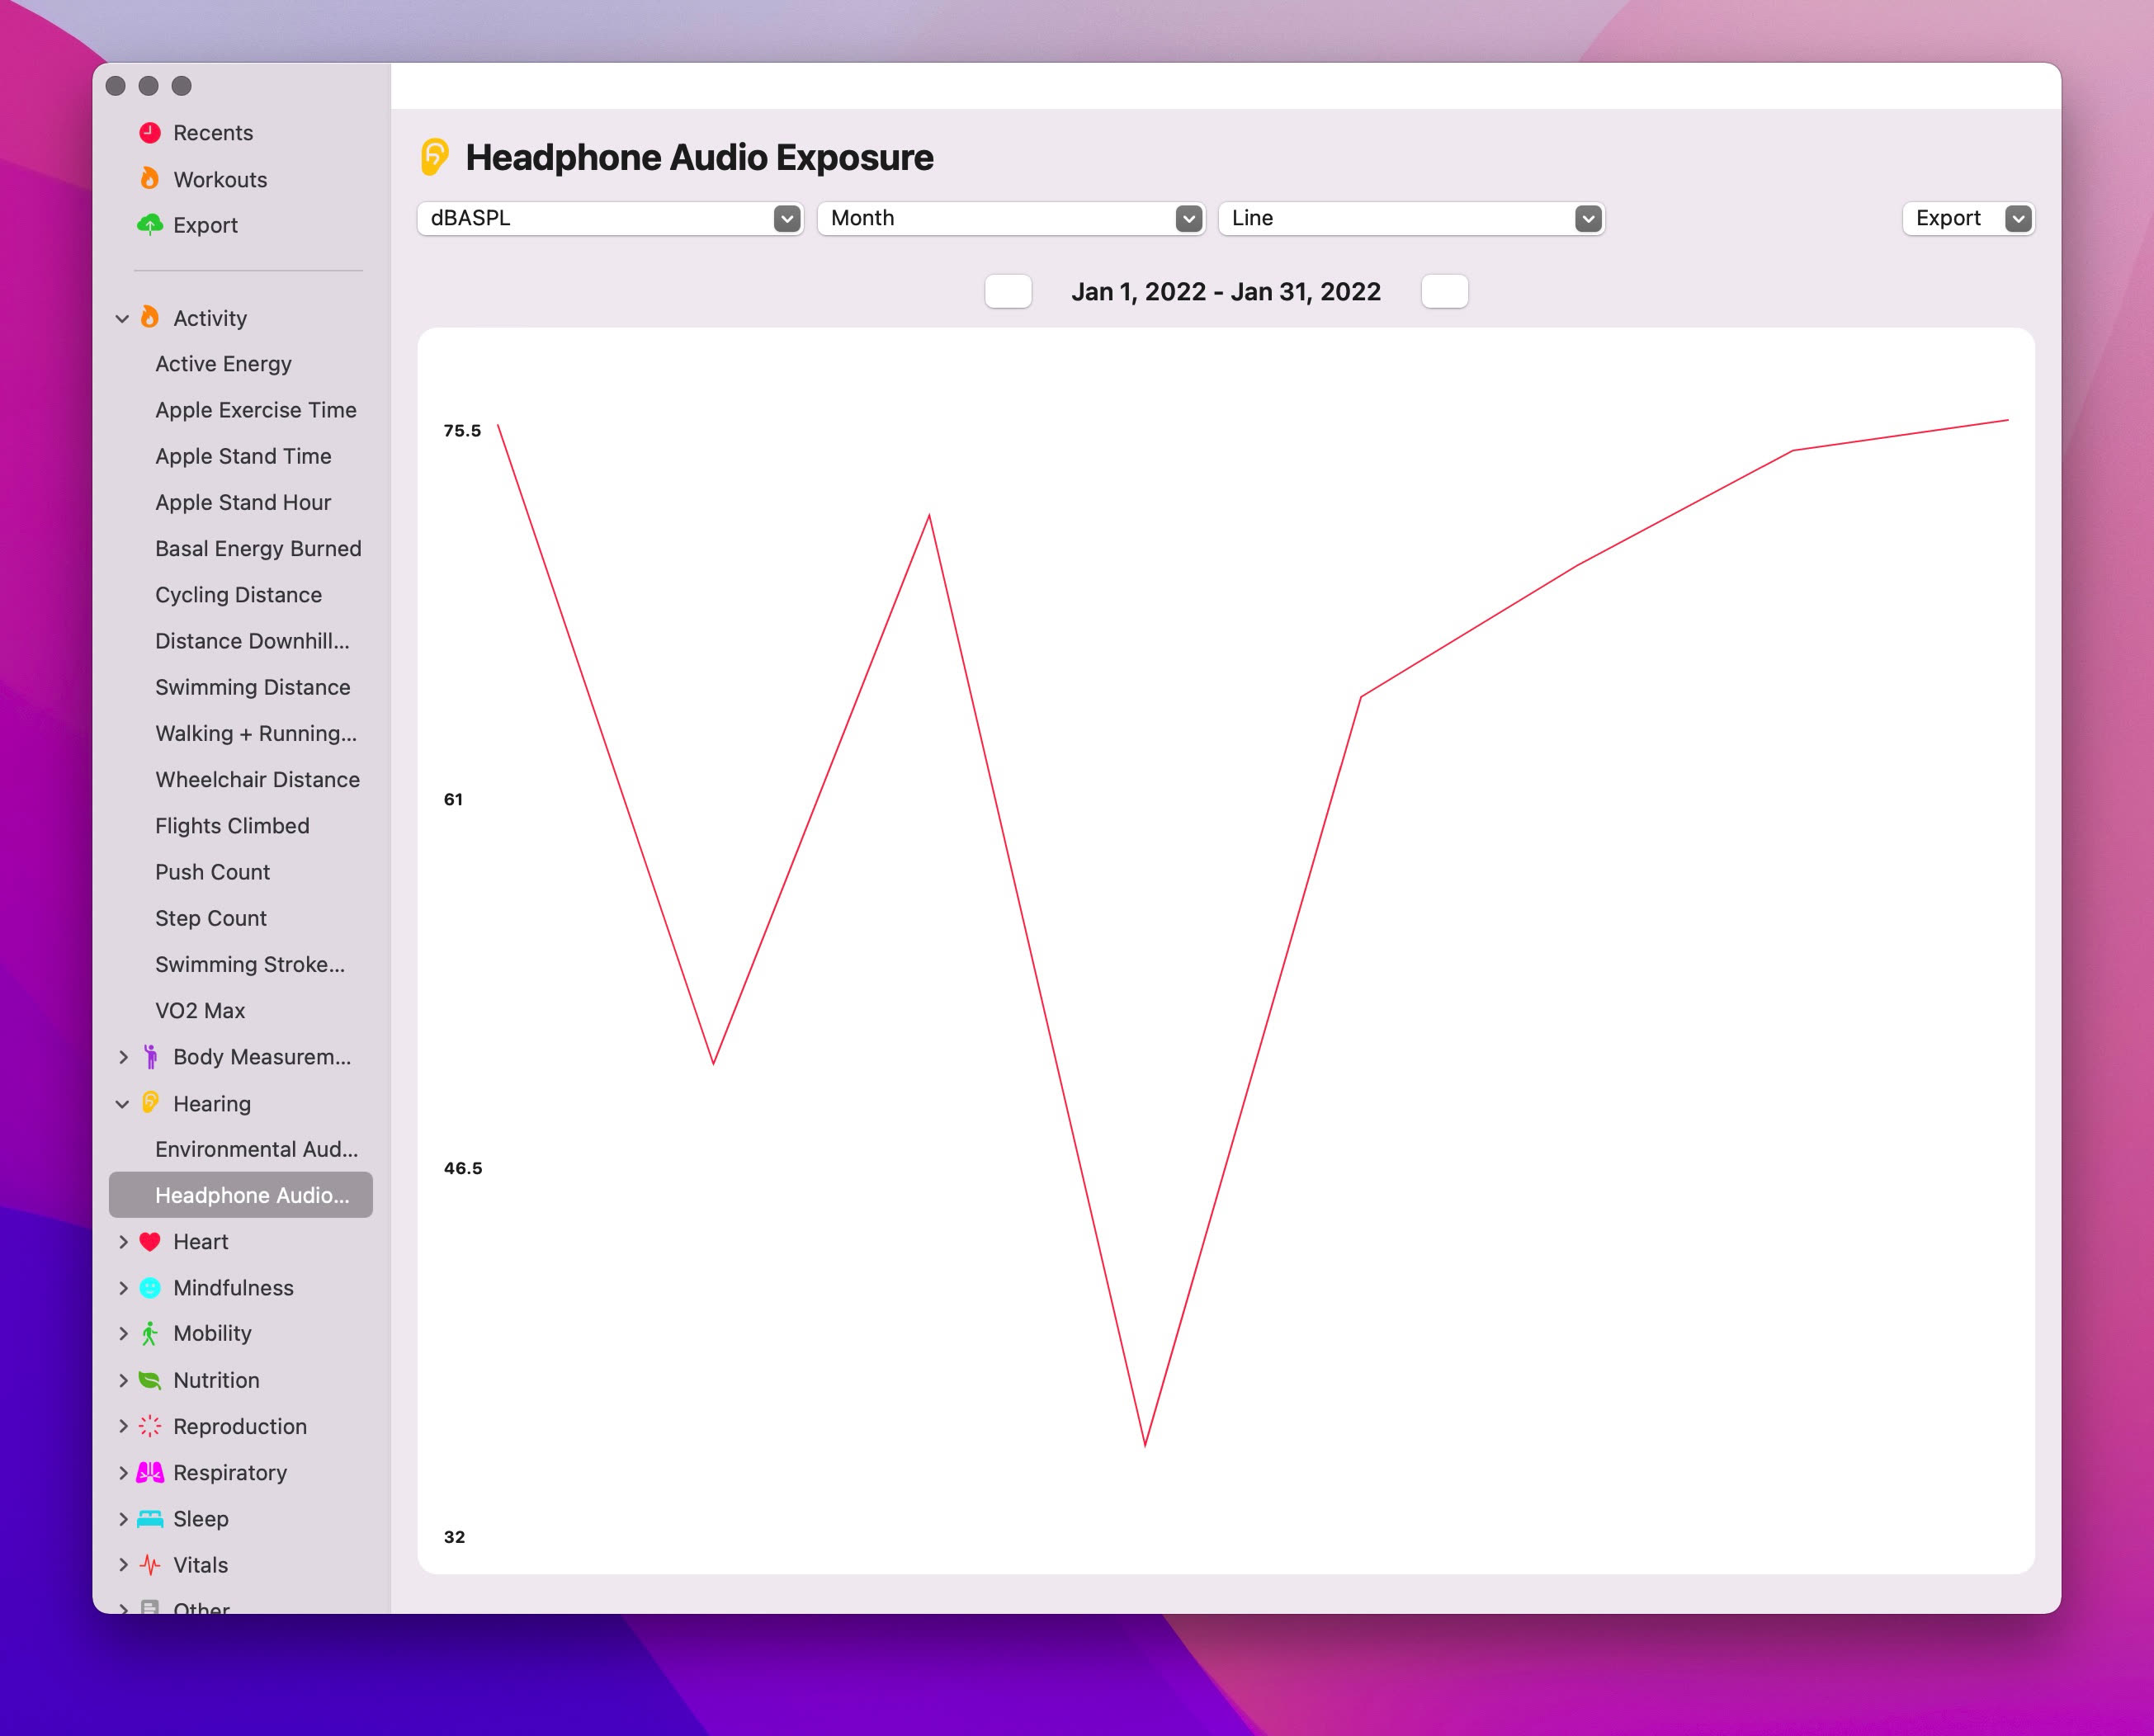Viewport: 2154px width, 1736px height.
Task: Open the Month time range dropdown
Action: (1011, 218)
